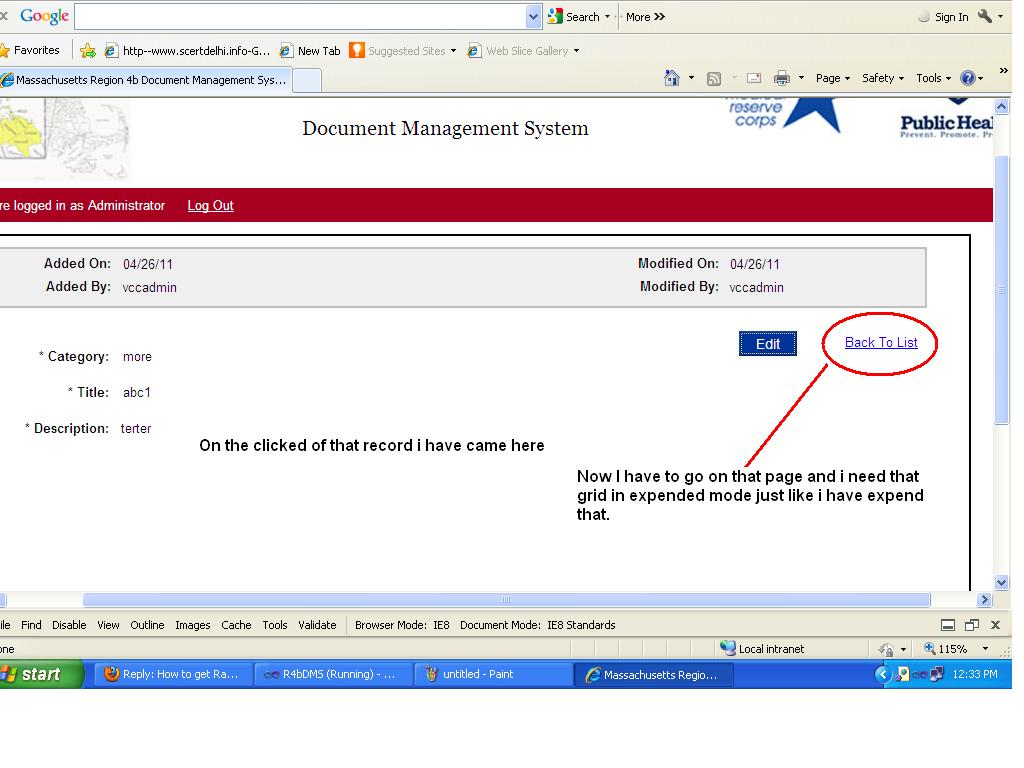Open the Google search box history dropdown

coord(534,17)
